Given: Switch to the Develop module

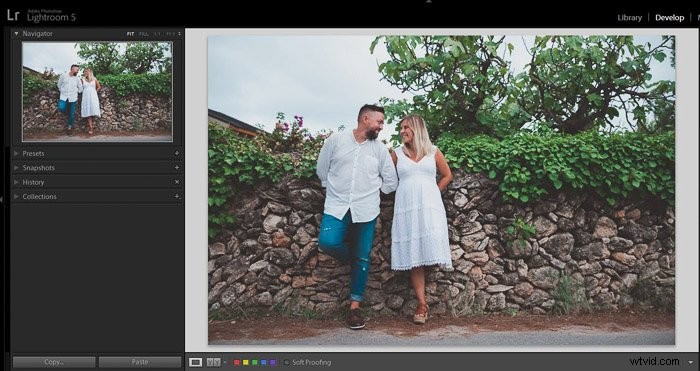Looking at the screenshot, I should [x=669, y=18].
